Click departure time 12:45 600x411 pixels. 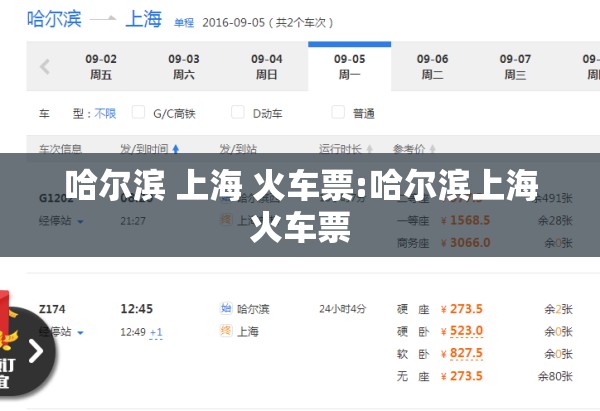[137, 309]
